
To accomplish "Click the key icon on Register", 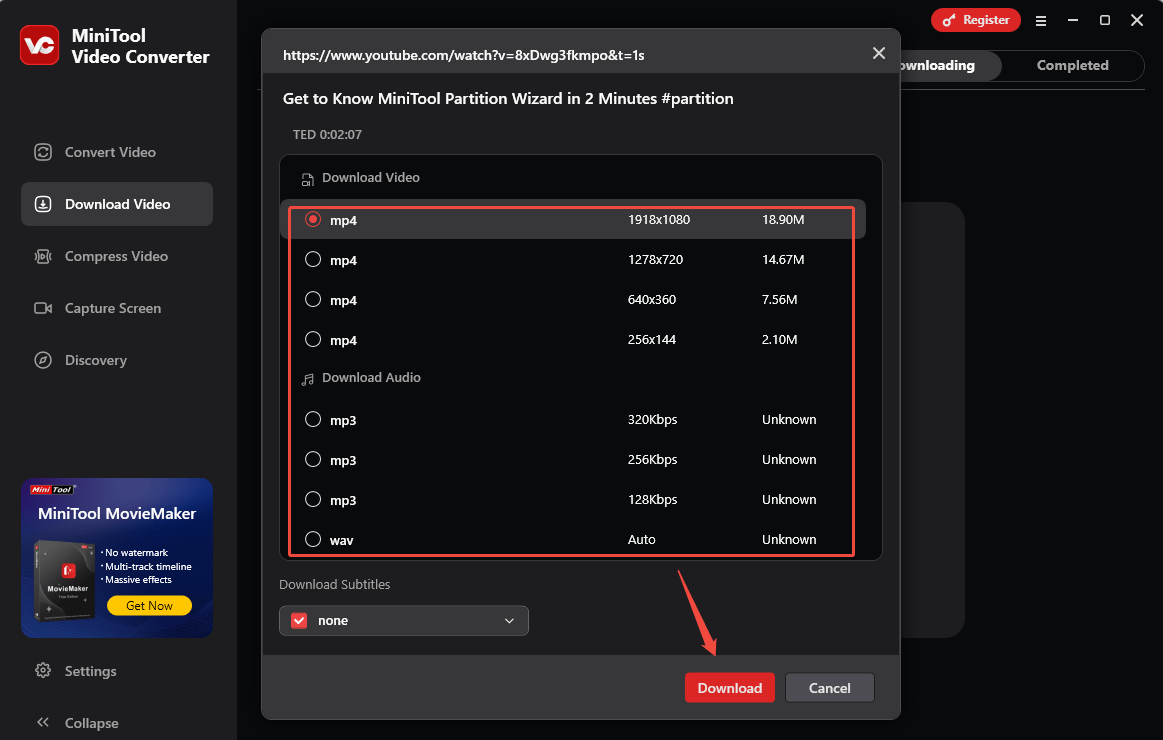I will [948, 21].
